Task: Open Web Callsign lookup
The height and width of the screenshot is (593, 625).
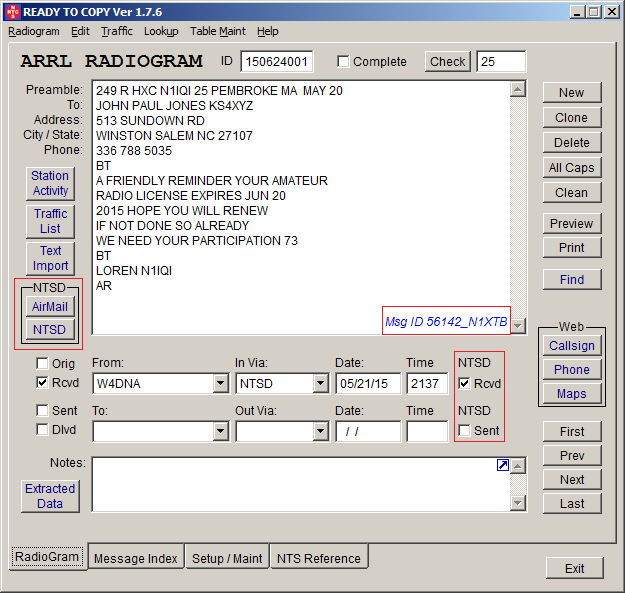Action: [572, 346]
